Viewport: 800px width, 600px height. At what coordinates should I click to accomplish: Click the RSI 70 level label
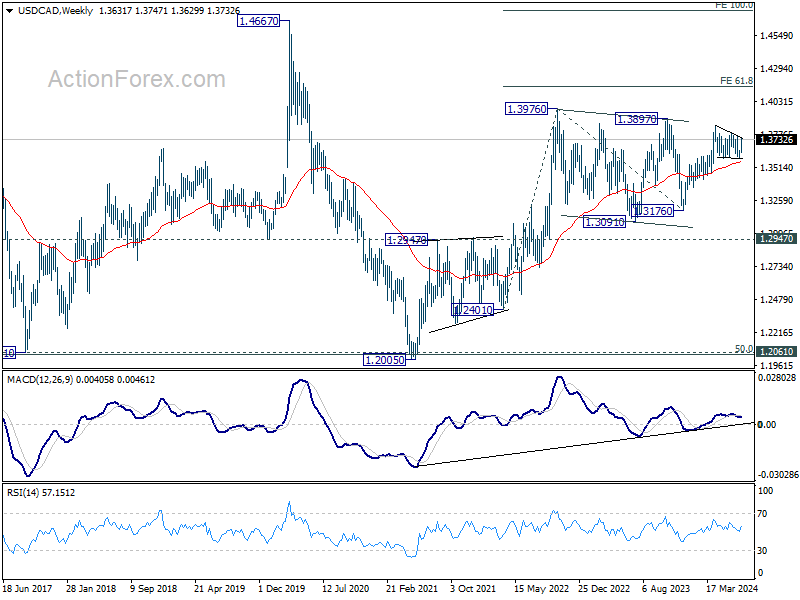pyautogui.click(x=762, y=514)
